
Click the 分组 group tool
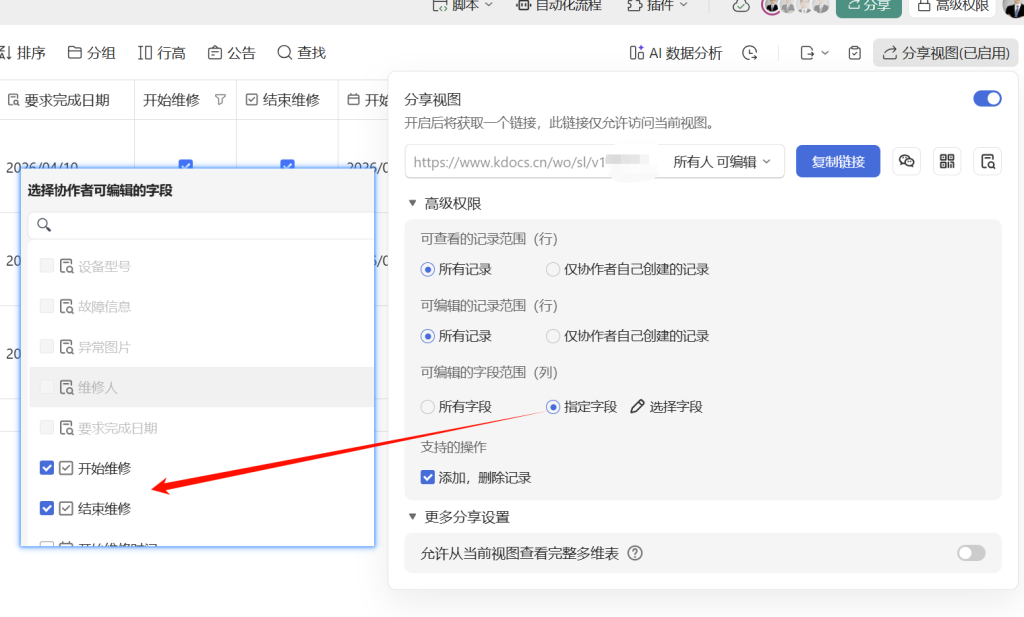[x=91, y=53]
